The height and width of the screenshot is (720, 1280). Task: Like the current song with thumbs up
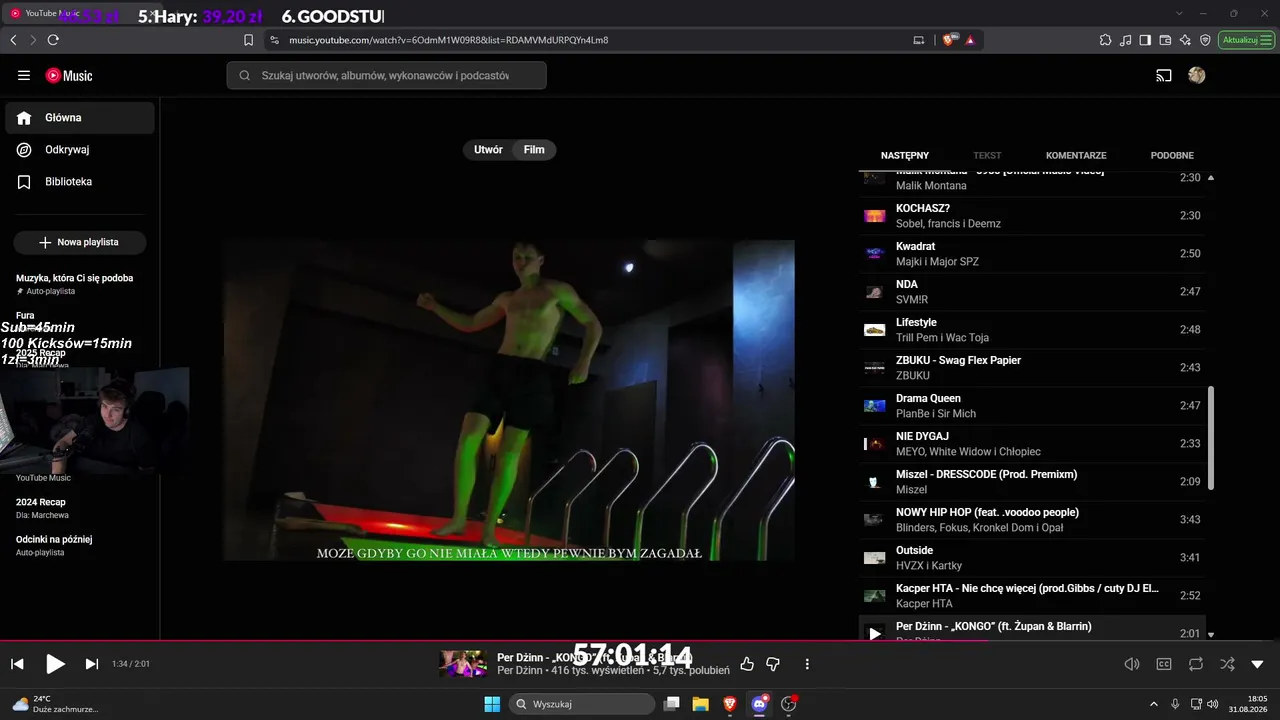click(747, 664)
